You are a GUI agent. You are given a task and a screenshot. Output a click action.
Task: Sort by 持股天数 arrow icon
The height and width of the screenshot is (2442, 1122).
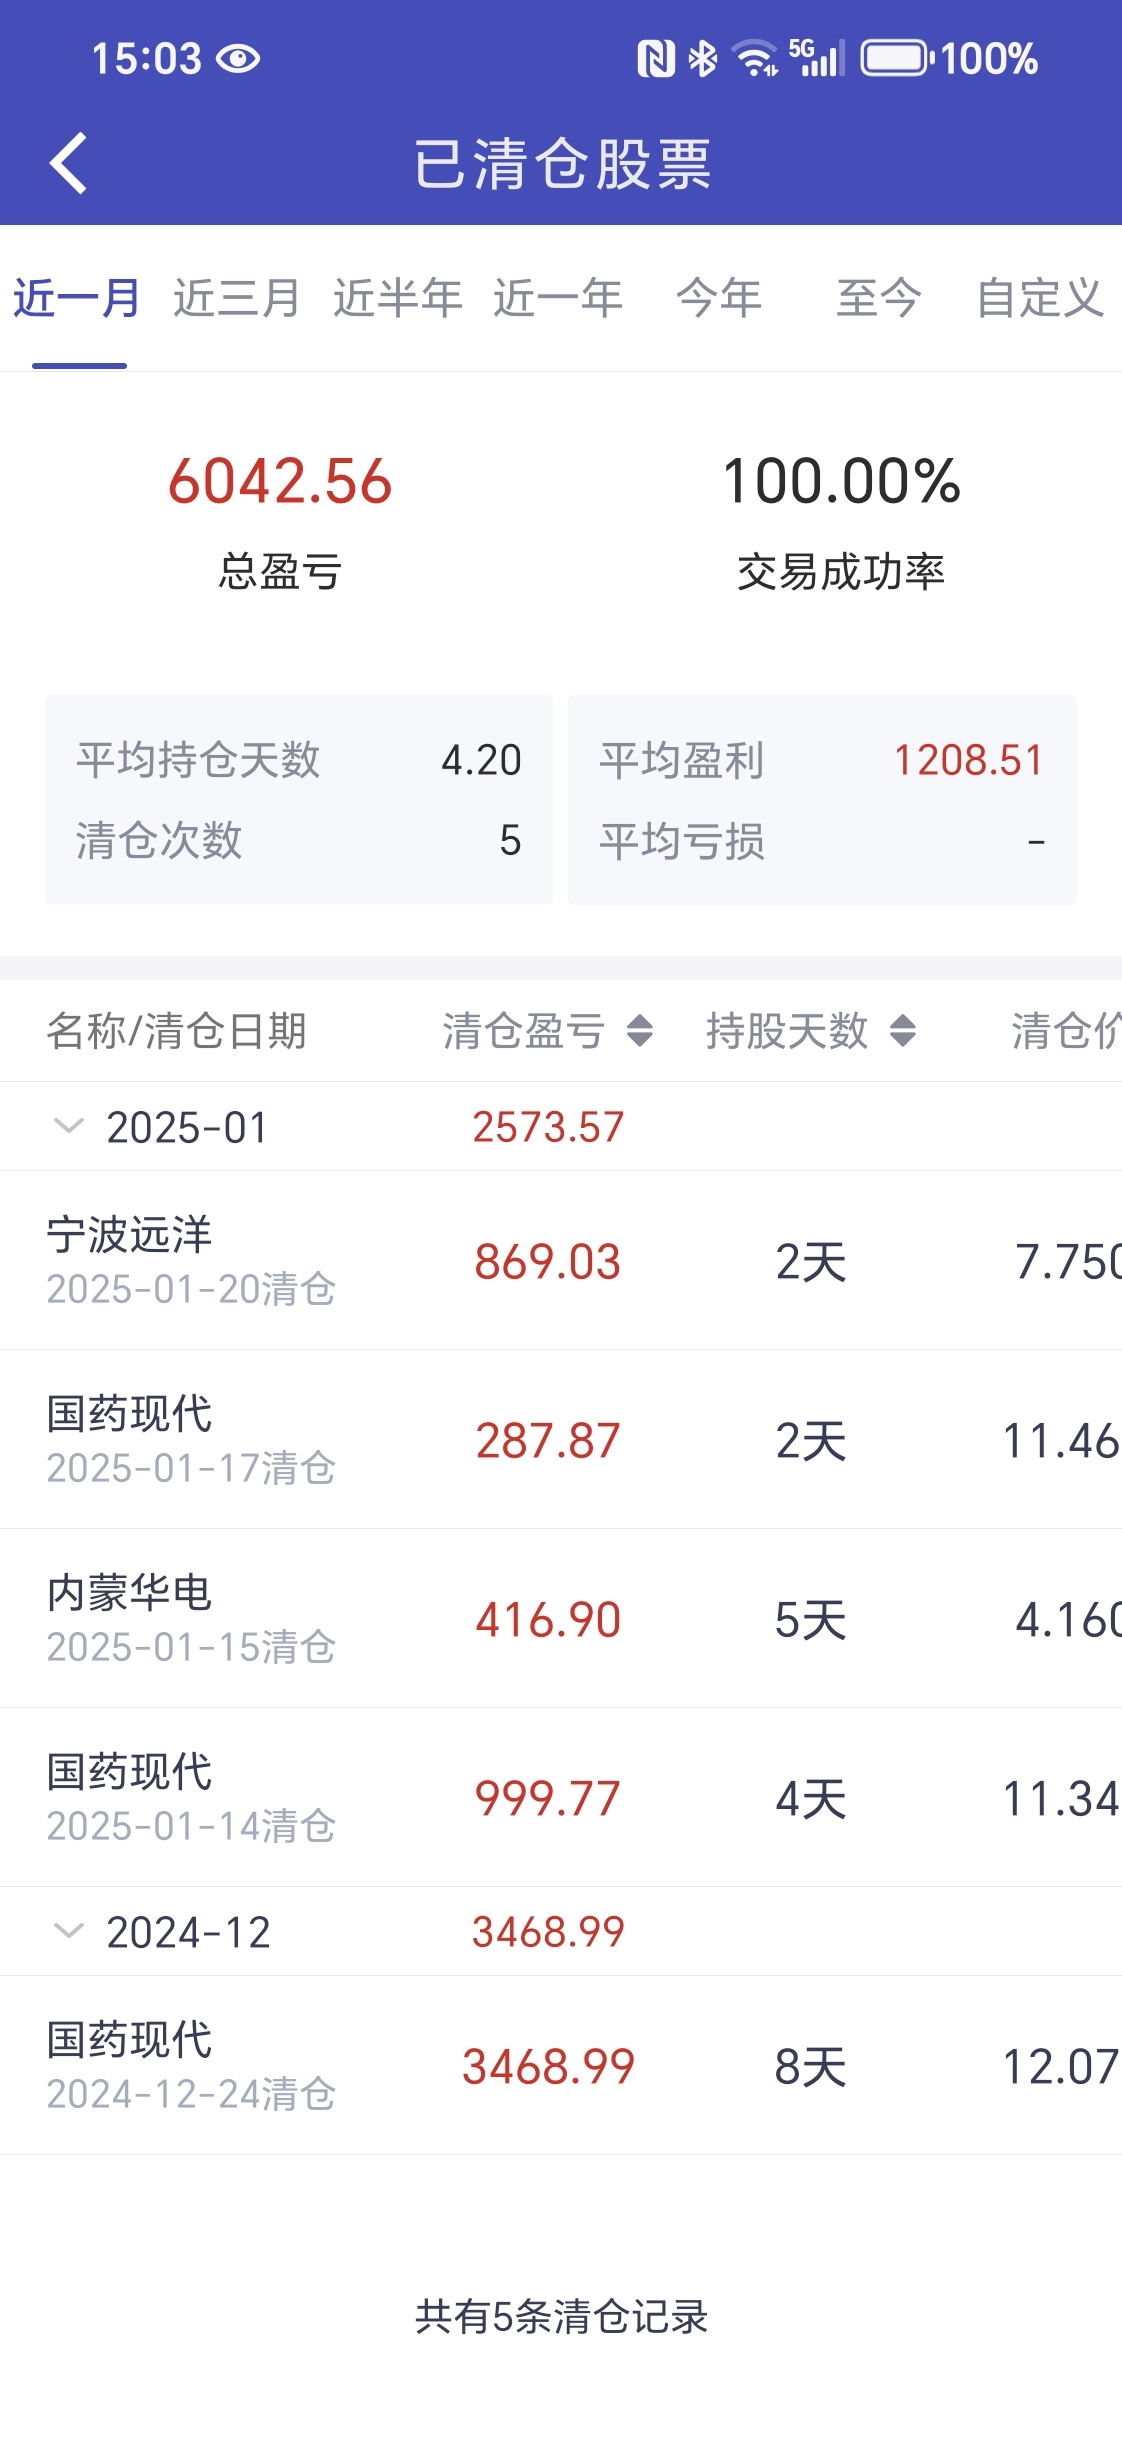tap(903, 1030)
